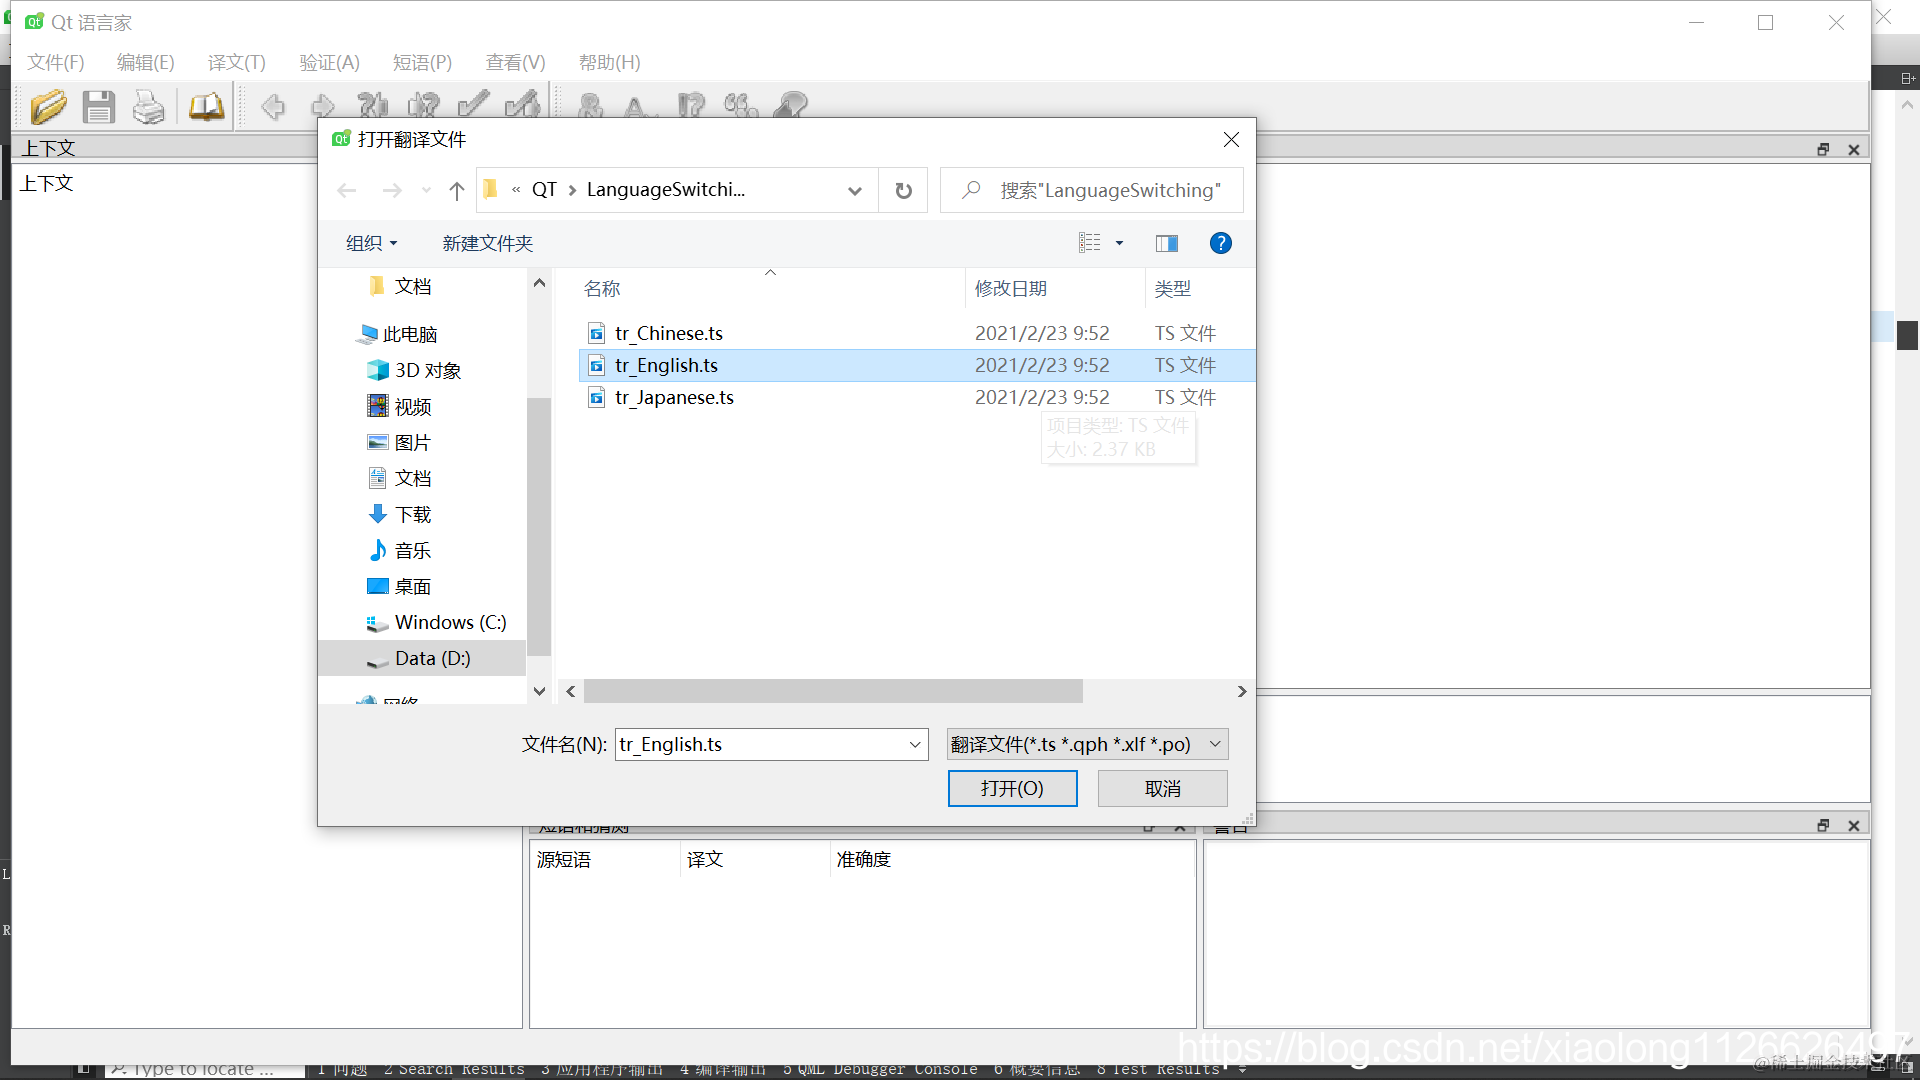1920x1080 pixels.
Task: Open the phrase book icon
Action: (x=206, y=106)
